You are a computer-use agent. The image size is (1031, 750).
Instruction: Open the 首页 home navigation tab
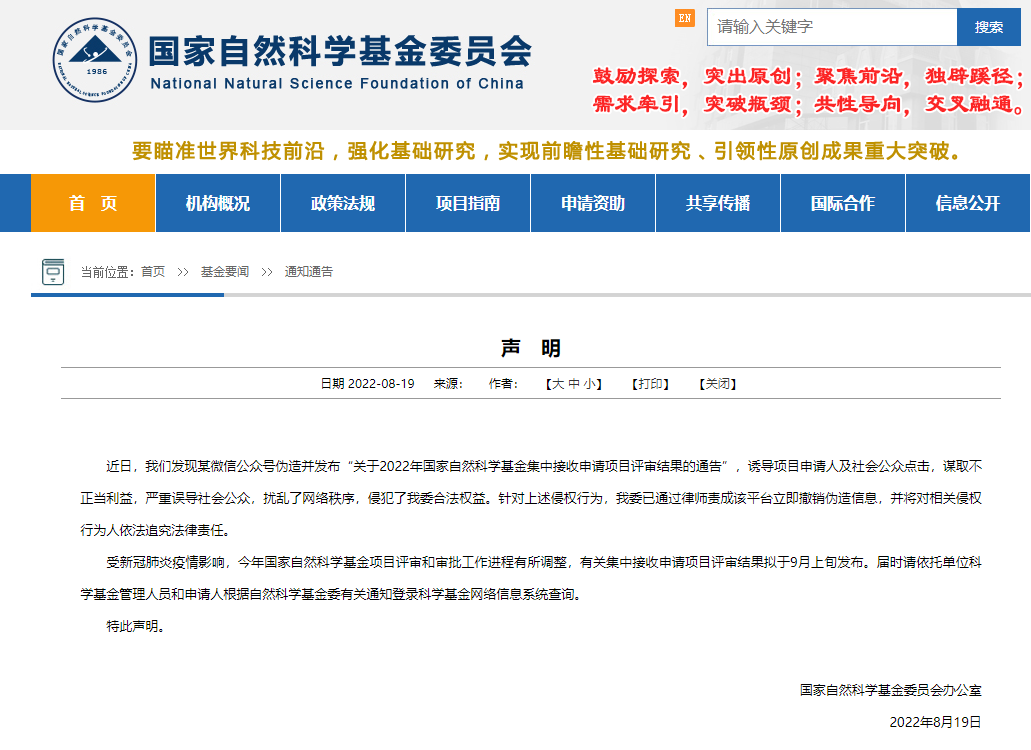click(93, 203)
